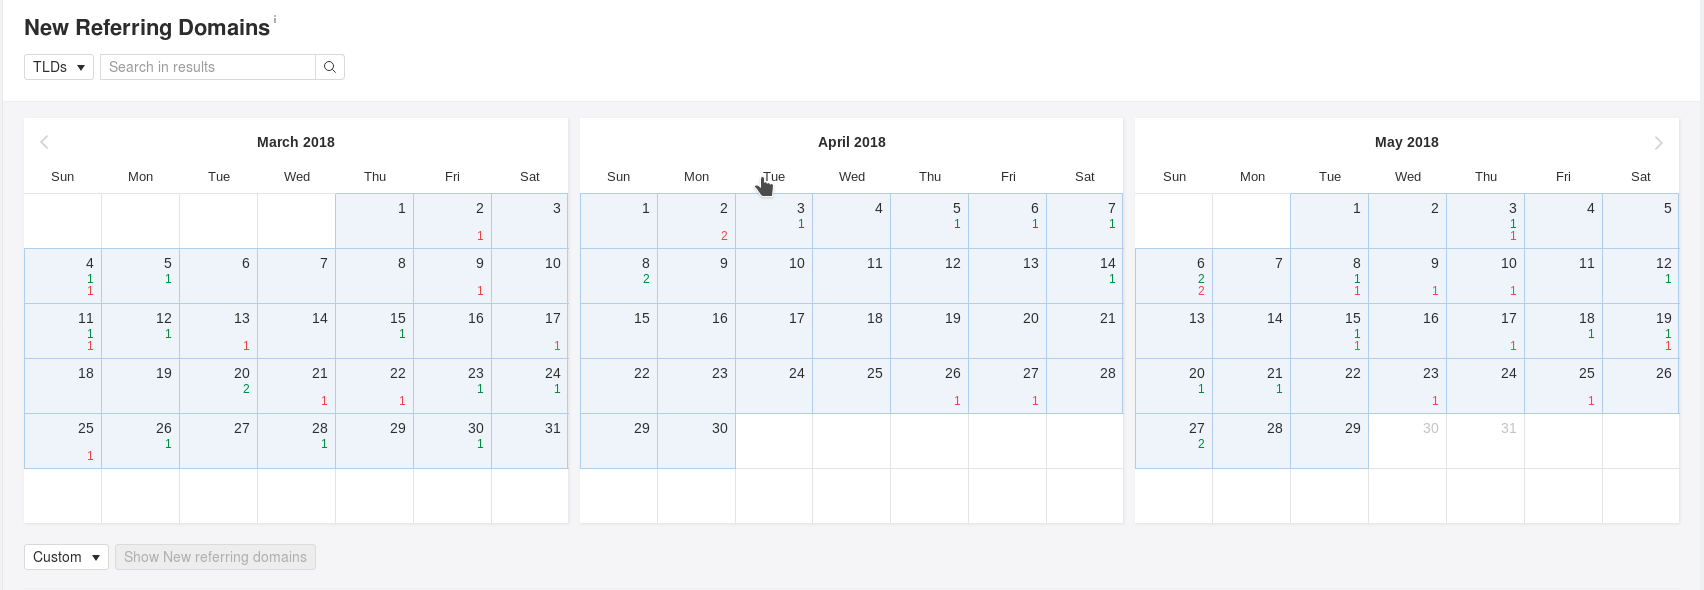The height and width of the screenshot is (590, 1704).
Task: Go to next month arrow
Action: (1658, 143)
